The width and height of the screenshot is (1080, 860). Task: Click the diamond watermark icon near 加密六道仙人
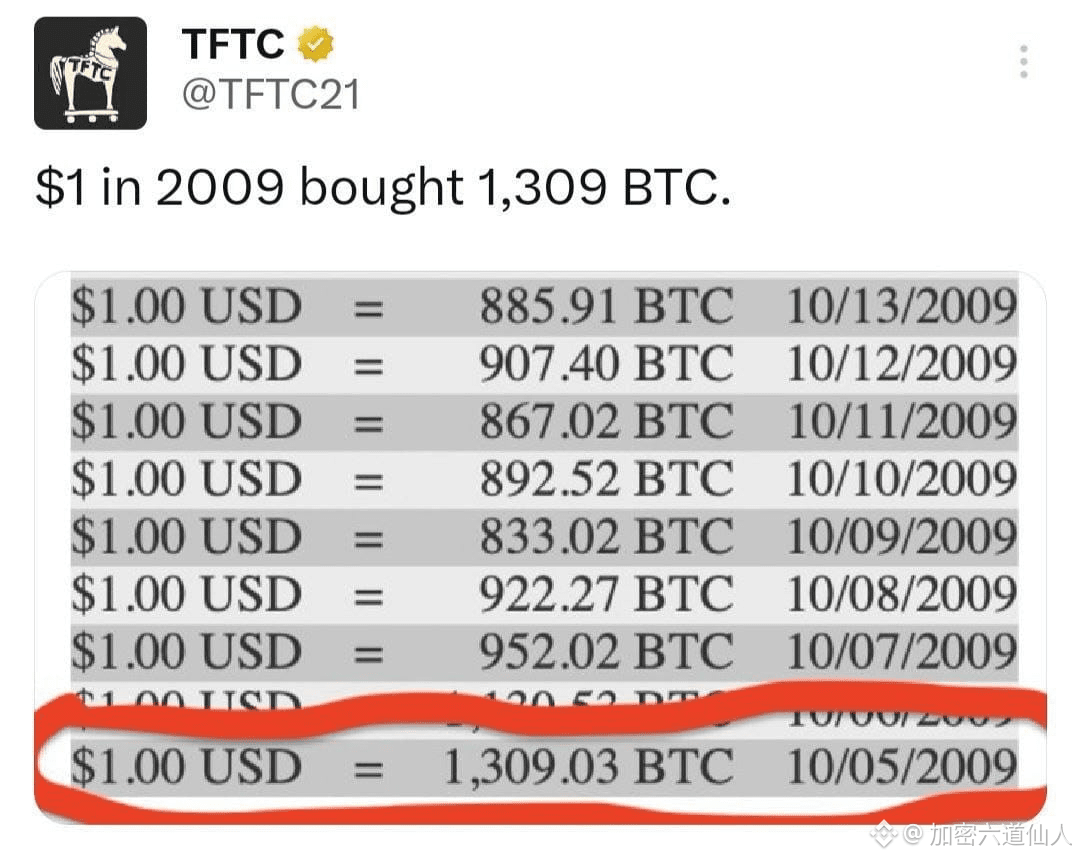(882, 833)
